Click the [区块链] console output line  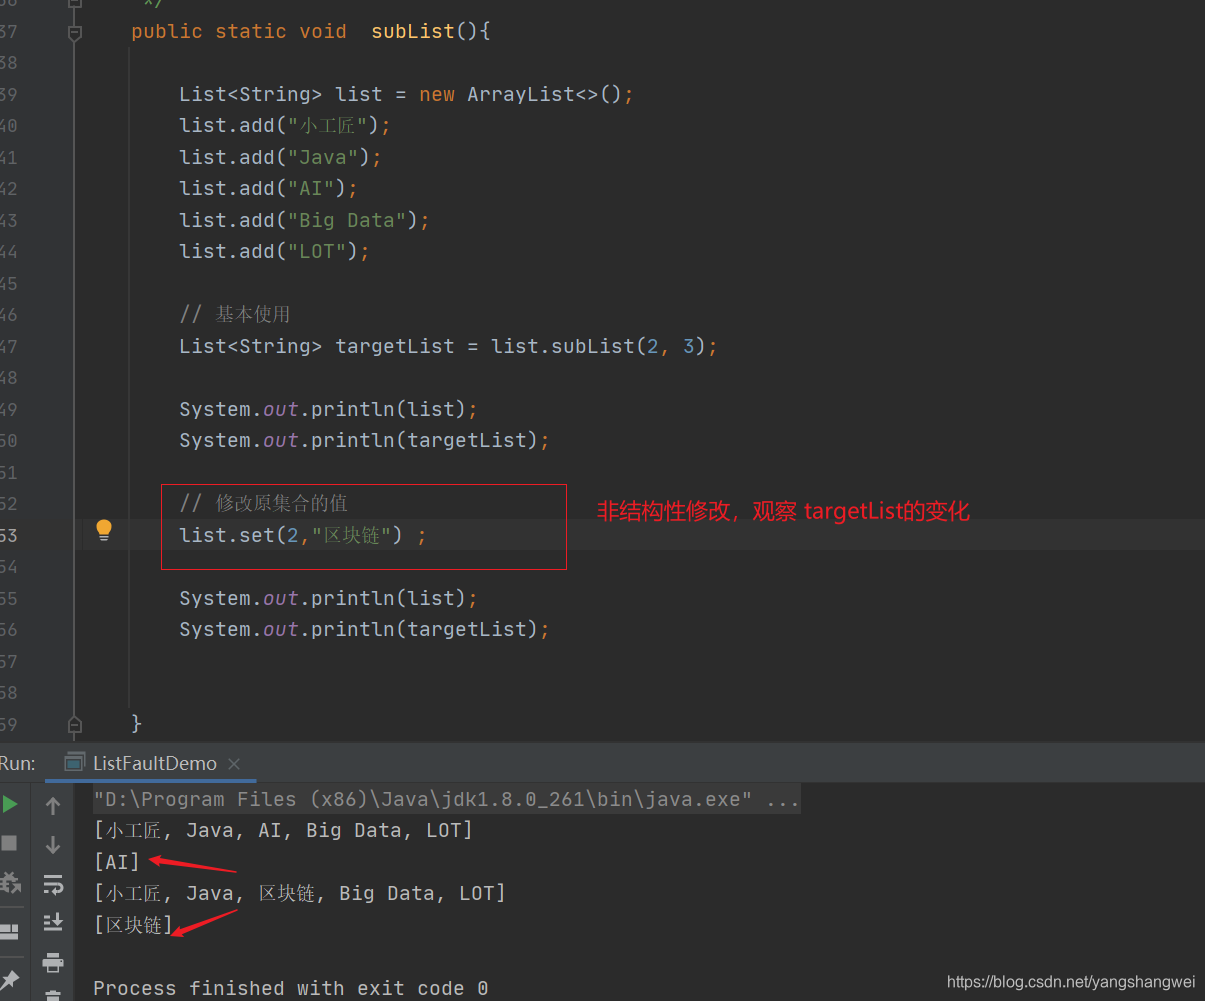(133, 925)
